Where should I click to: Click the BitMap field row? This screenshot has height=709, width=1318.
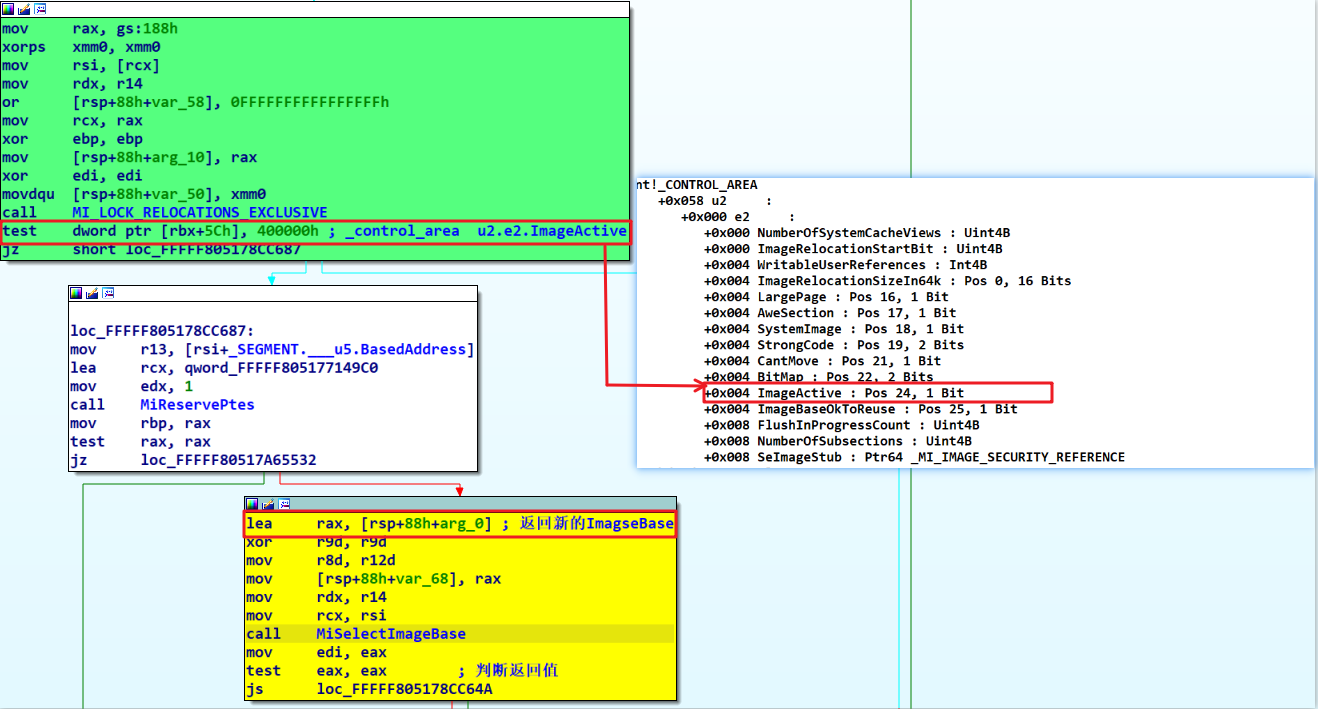click(818, 377)
